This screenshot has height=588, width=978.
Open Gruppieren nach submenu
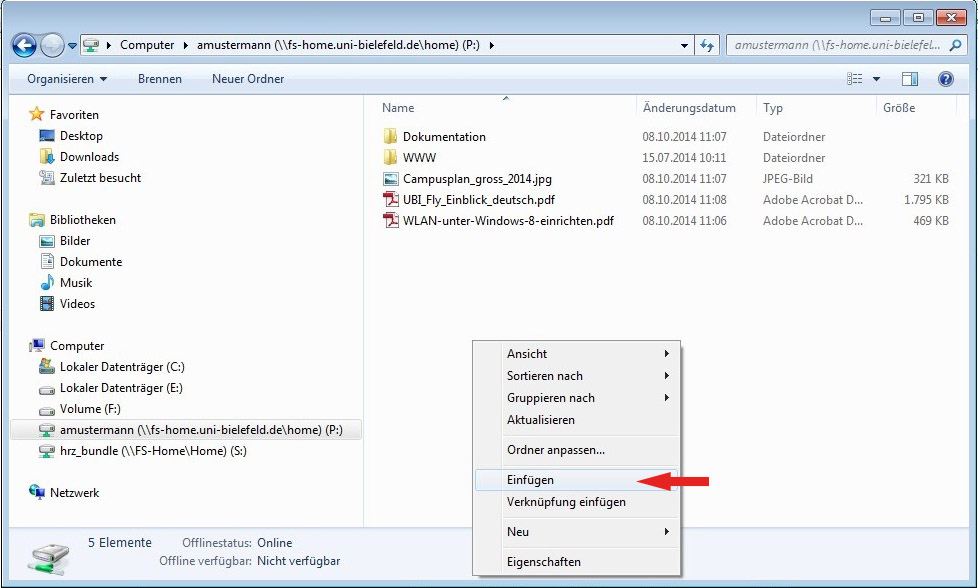[x=576, y=398]
